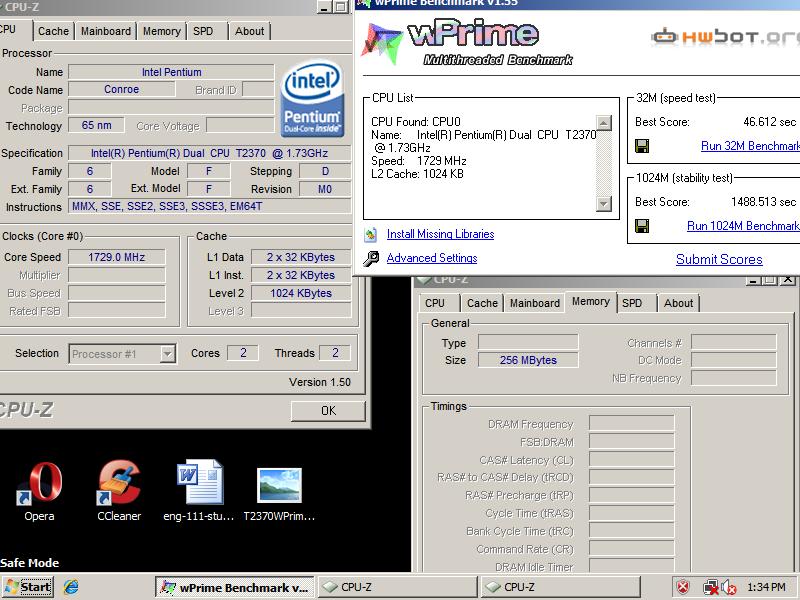Image resolution: width=800 pixels, height=600 pixels.
Task: Switch to SPD tab in left CPU-Z window
Action: click(x=203, y=31)
